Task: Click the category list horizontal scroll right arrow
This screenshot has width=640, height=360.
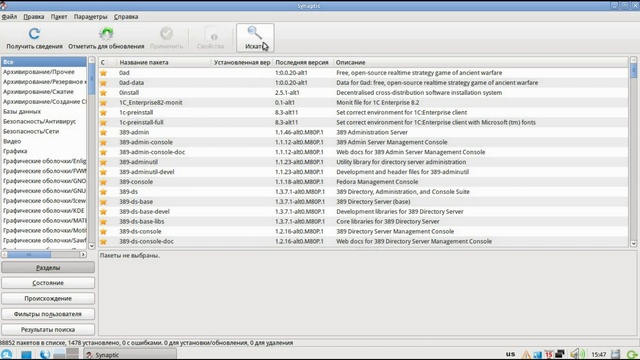Action: coord(83,254)
